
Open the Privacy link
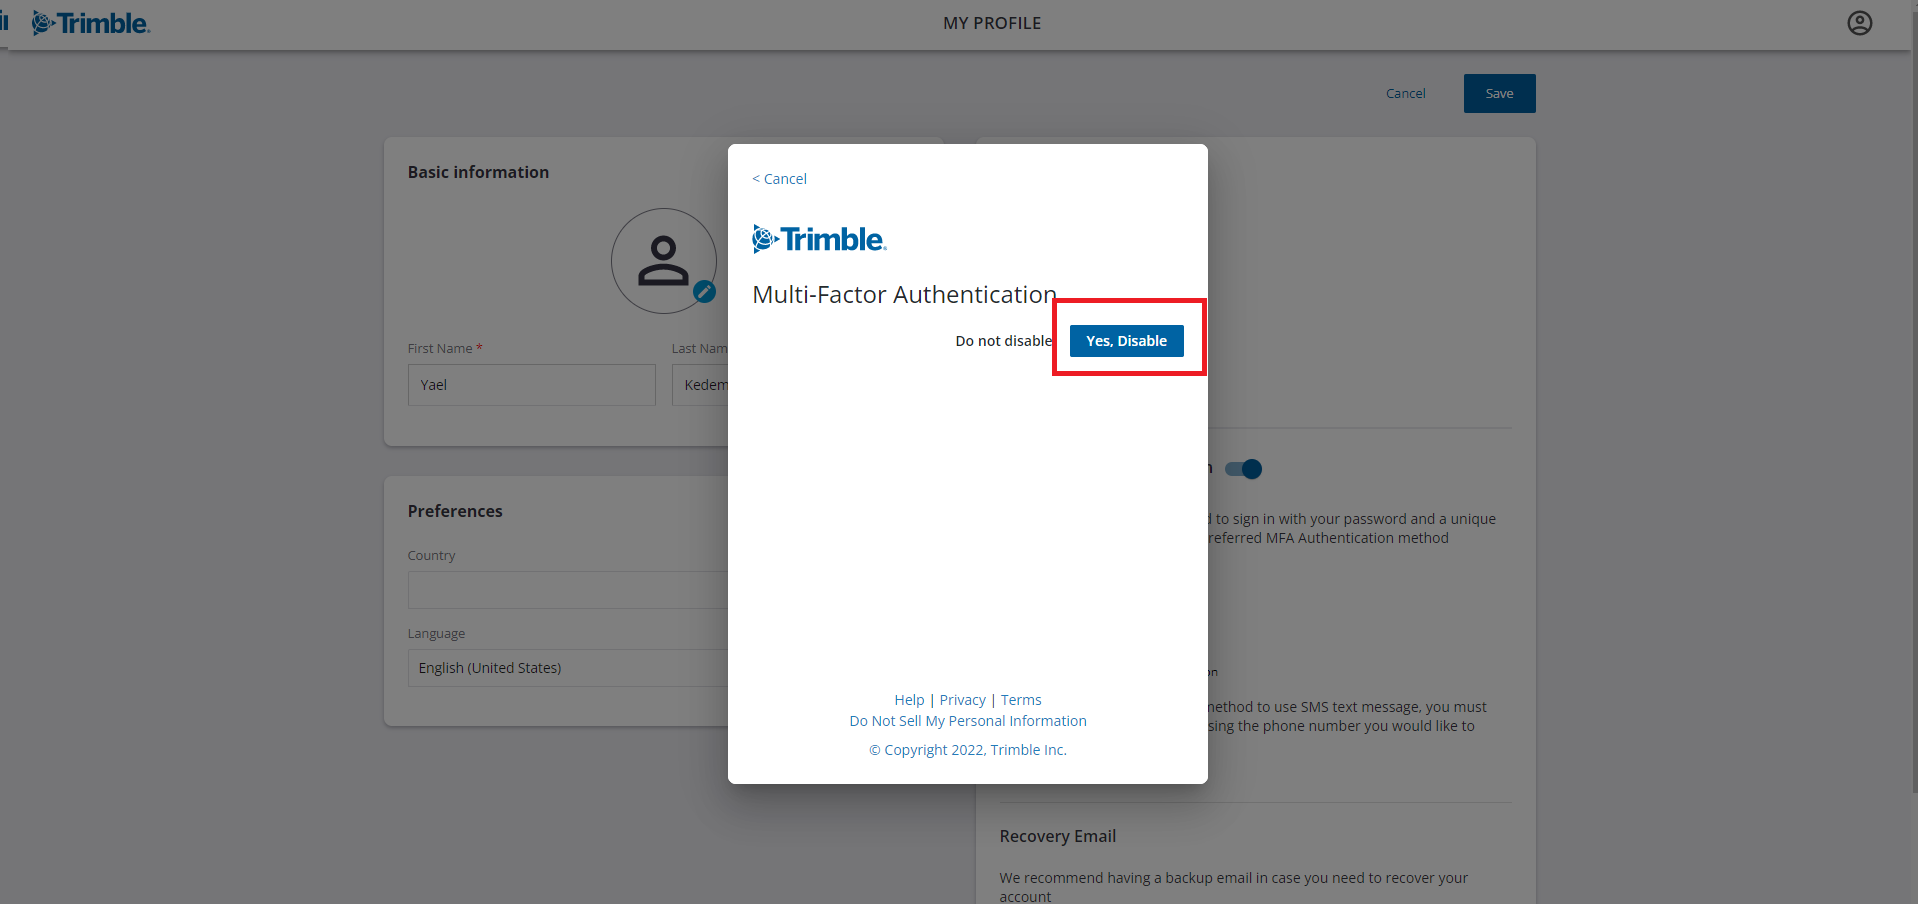point(962,700)
